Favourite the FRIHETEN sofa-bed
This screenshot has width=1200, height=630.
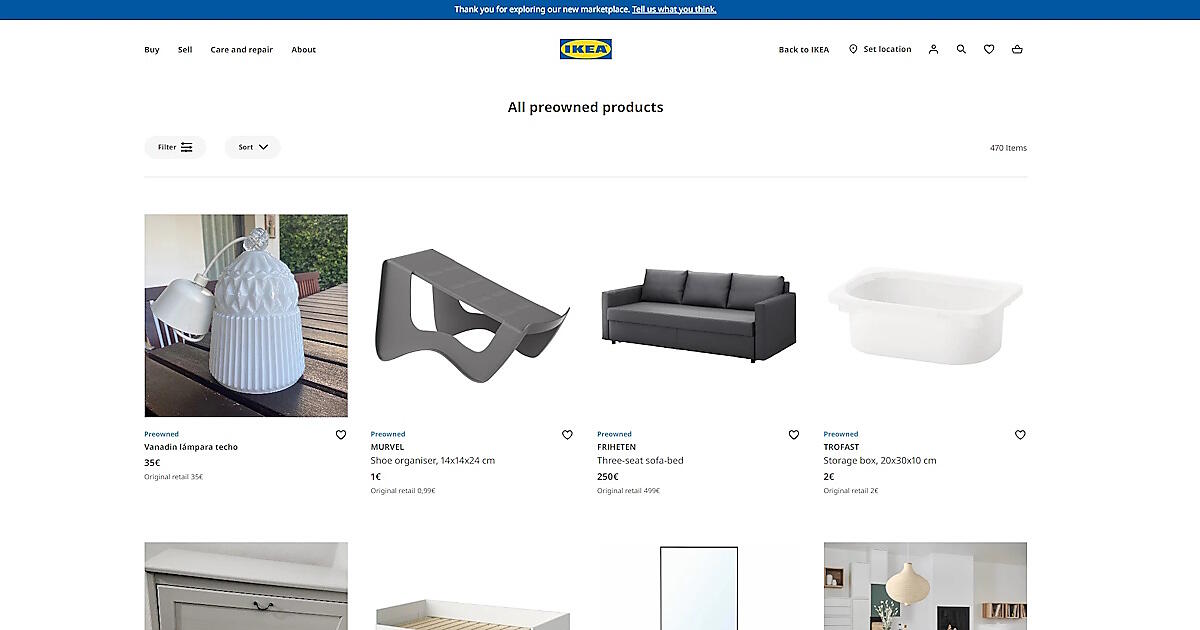(794, 435)
